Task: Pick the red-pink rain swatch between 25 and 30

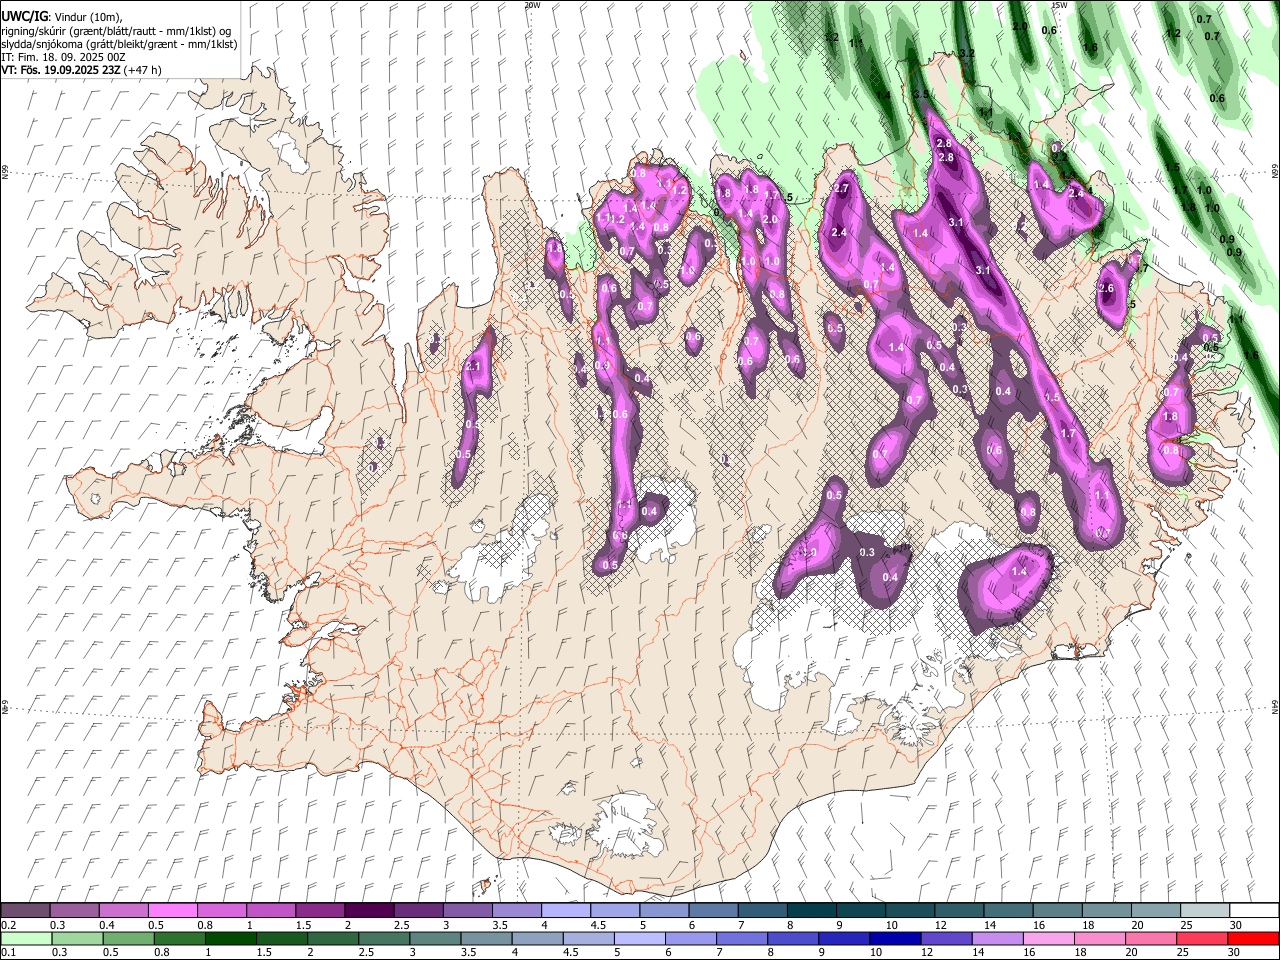Action: point(1201,938)
